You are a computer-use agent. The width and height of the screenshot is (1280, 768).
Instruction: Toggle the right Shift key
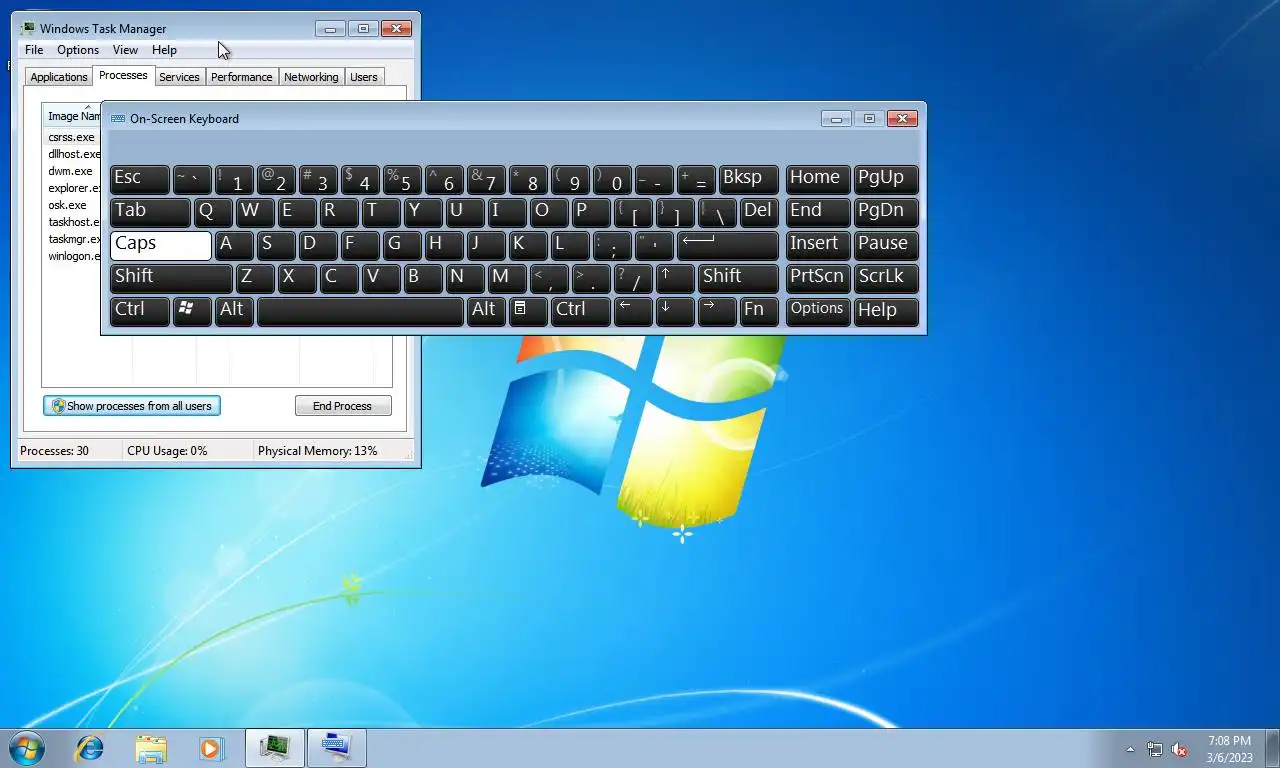738,277
